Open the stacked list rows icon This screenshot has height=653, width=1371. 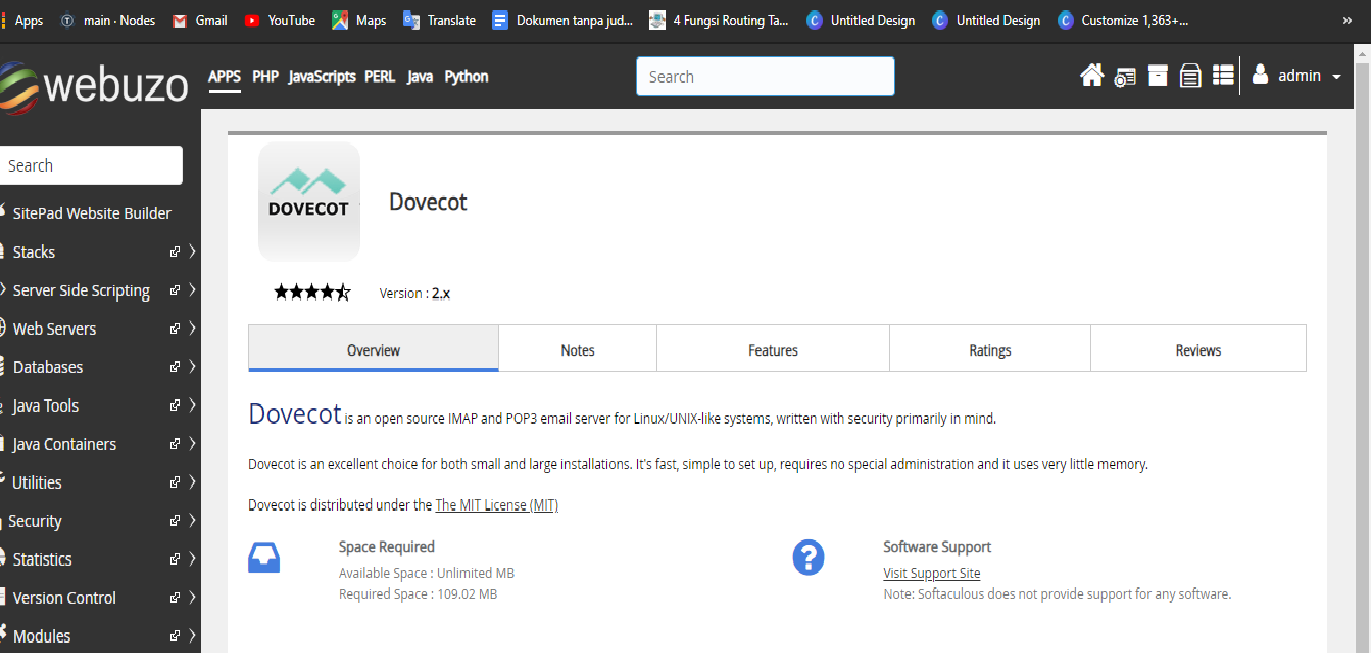coord(1223,76)
